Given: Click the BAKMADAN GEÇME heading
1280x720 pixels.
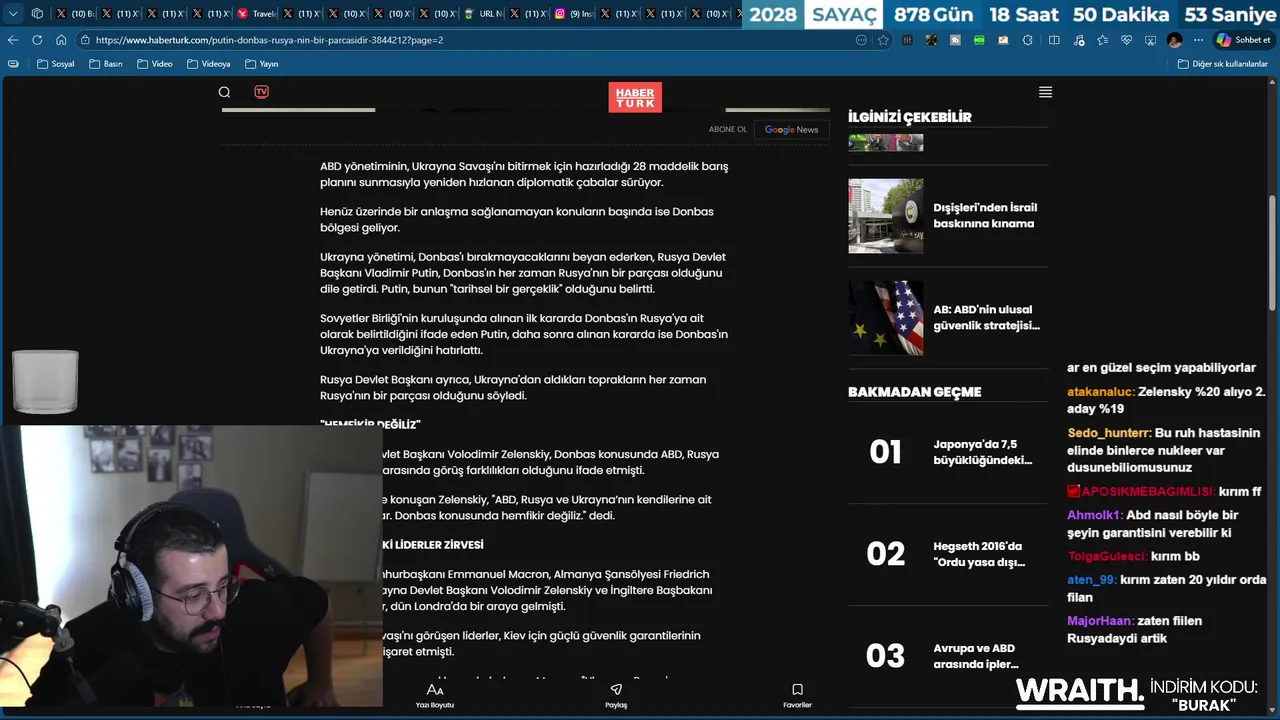Looking at the screenshot, I should point(915,392).
